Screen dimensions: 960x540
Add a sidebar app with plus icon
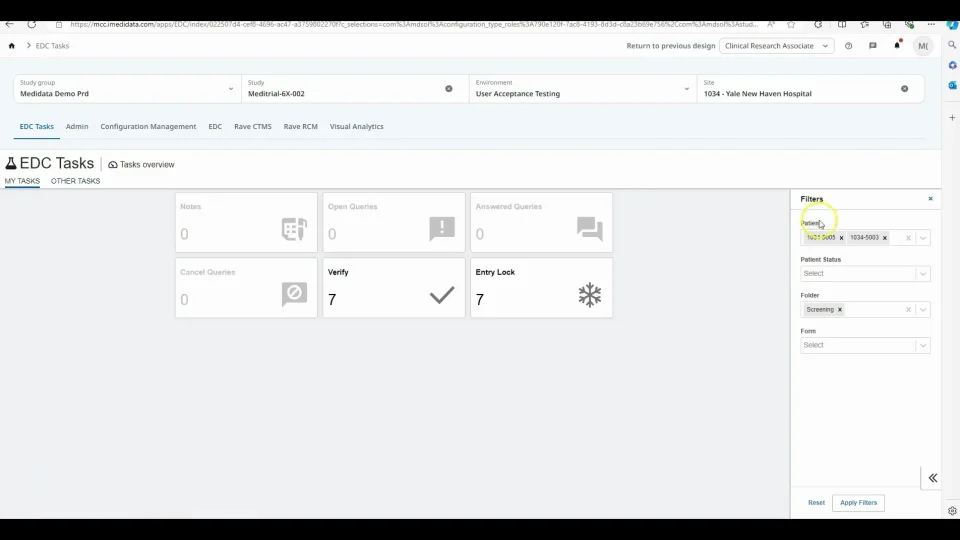tap(952, 118)
